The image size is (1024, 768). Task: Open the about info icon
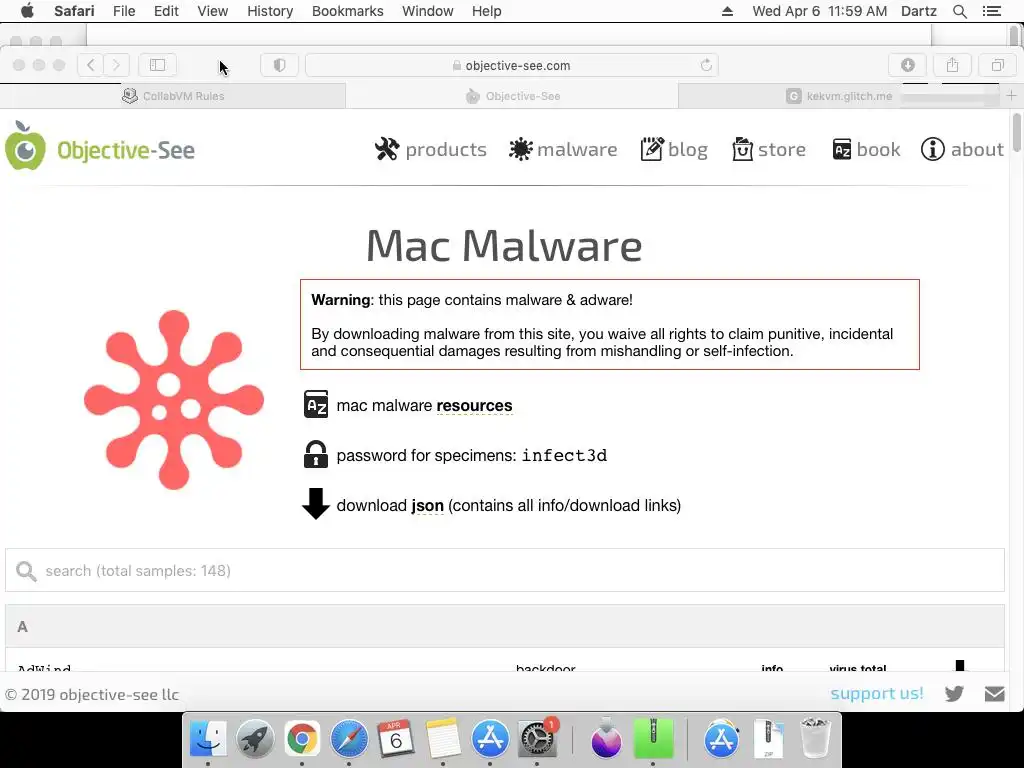click(x=933, y=149)
